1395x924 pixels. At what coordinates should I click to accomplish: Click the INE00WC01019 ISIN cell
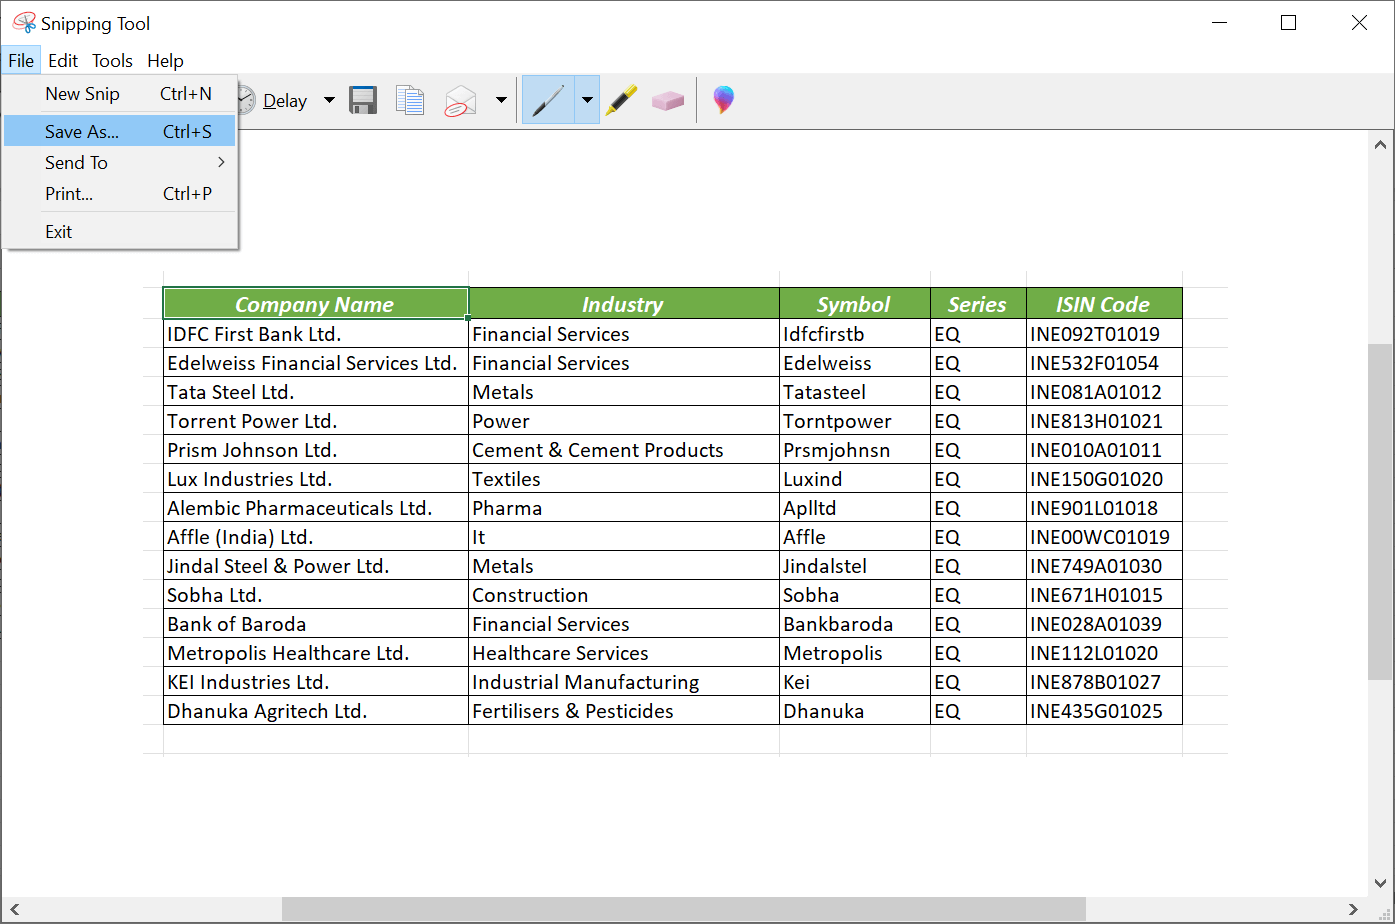(x=1104, y=537)
